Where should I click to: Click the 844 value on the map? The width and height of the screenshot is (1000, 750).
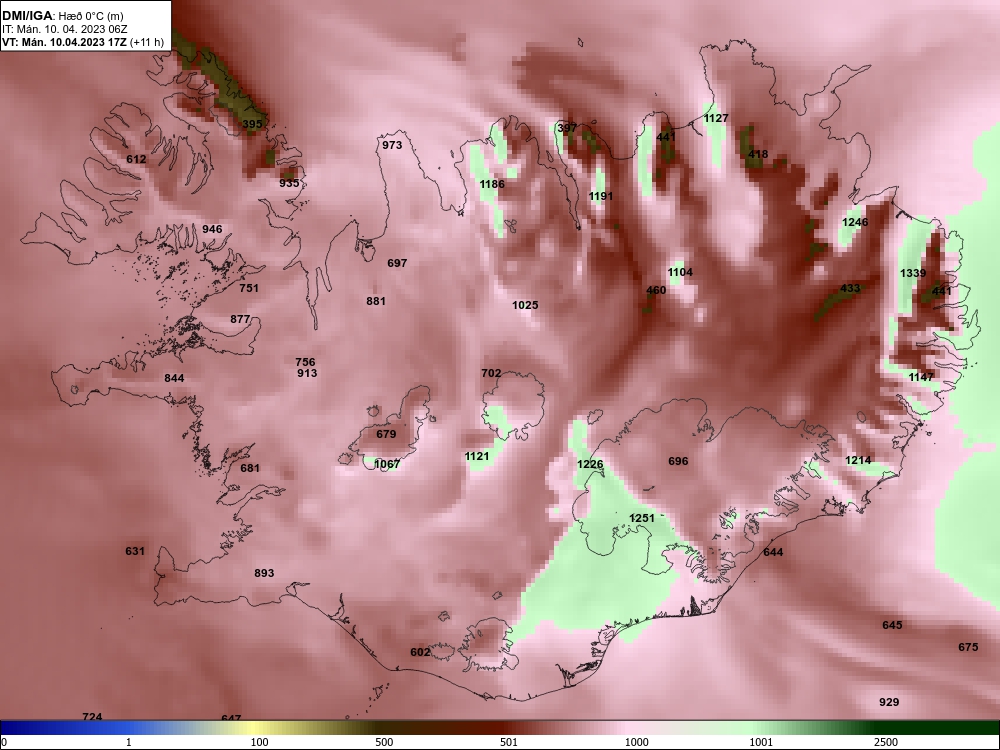pos(174,378)
